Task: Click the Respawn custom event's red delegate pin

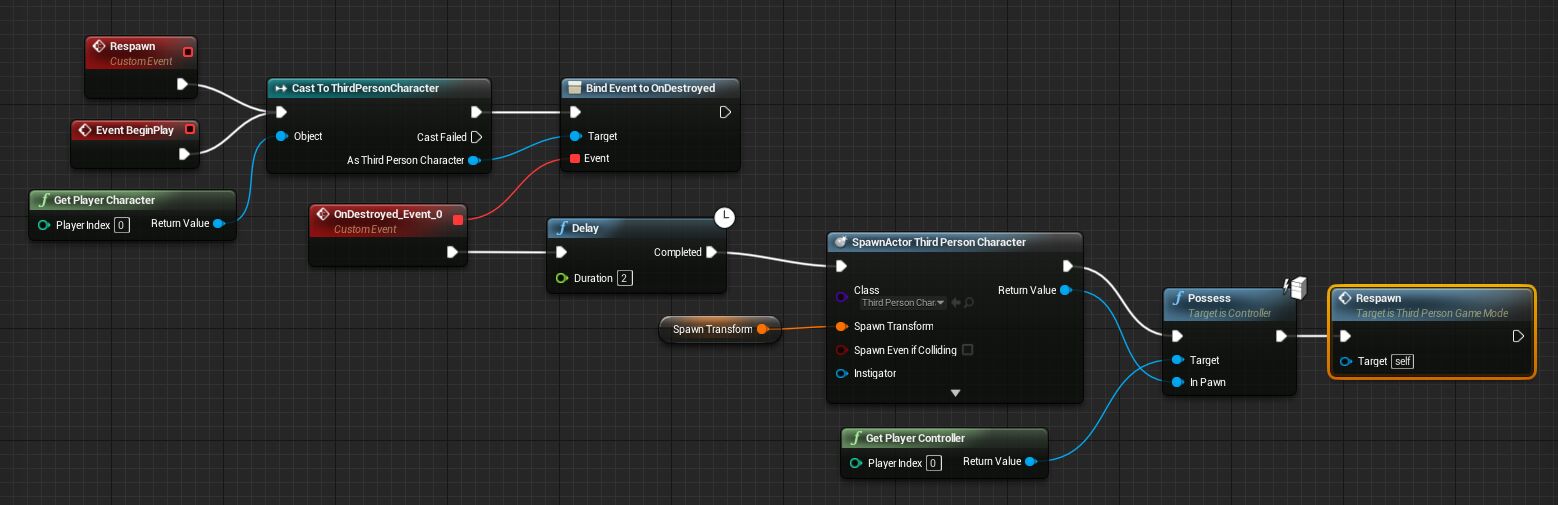Action: 188,51
